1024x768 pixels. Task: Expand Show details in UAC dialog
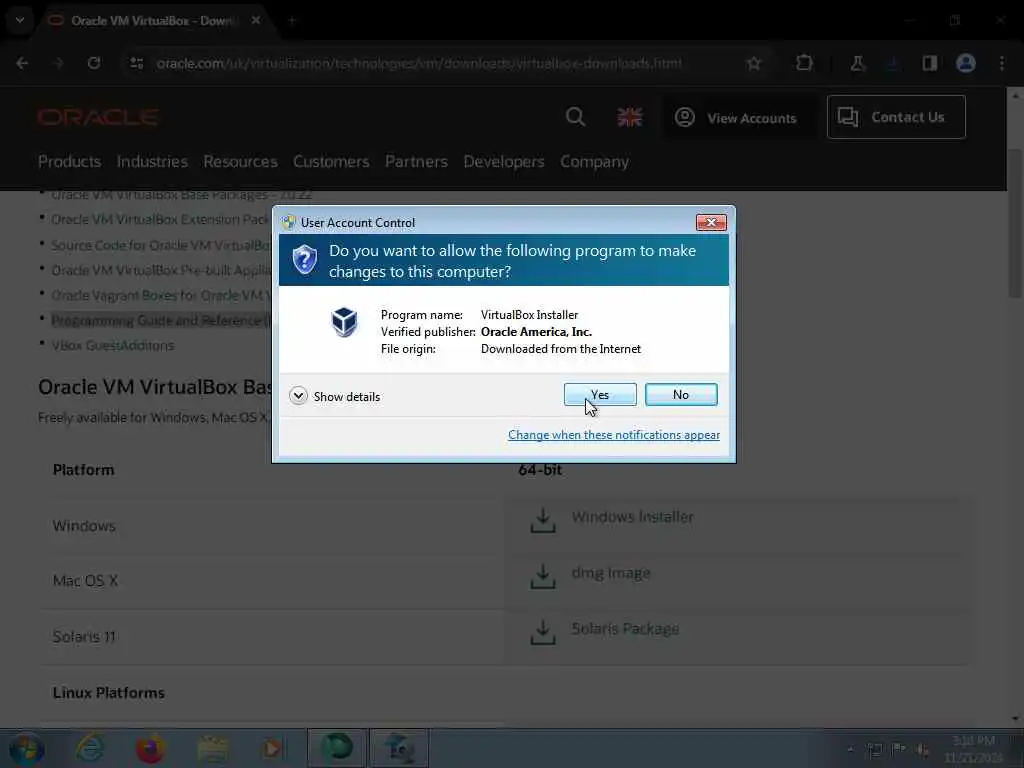tap(334, 396)
